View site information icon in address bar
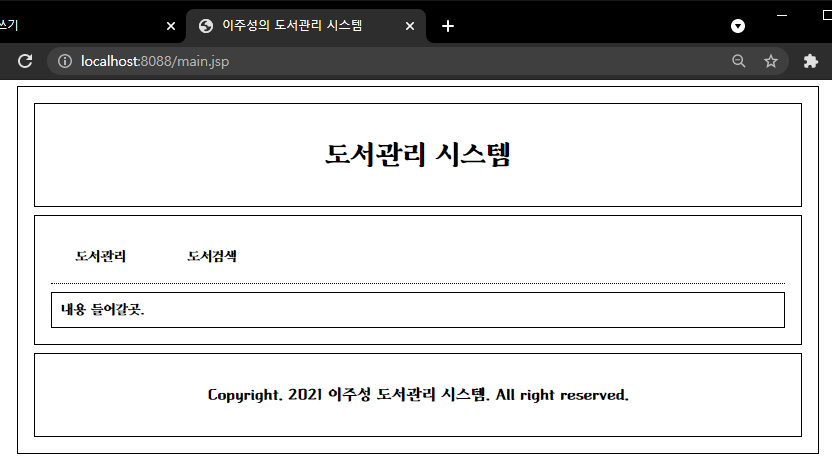Screen dimensions: 832x473 (x=65, y=61)
